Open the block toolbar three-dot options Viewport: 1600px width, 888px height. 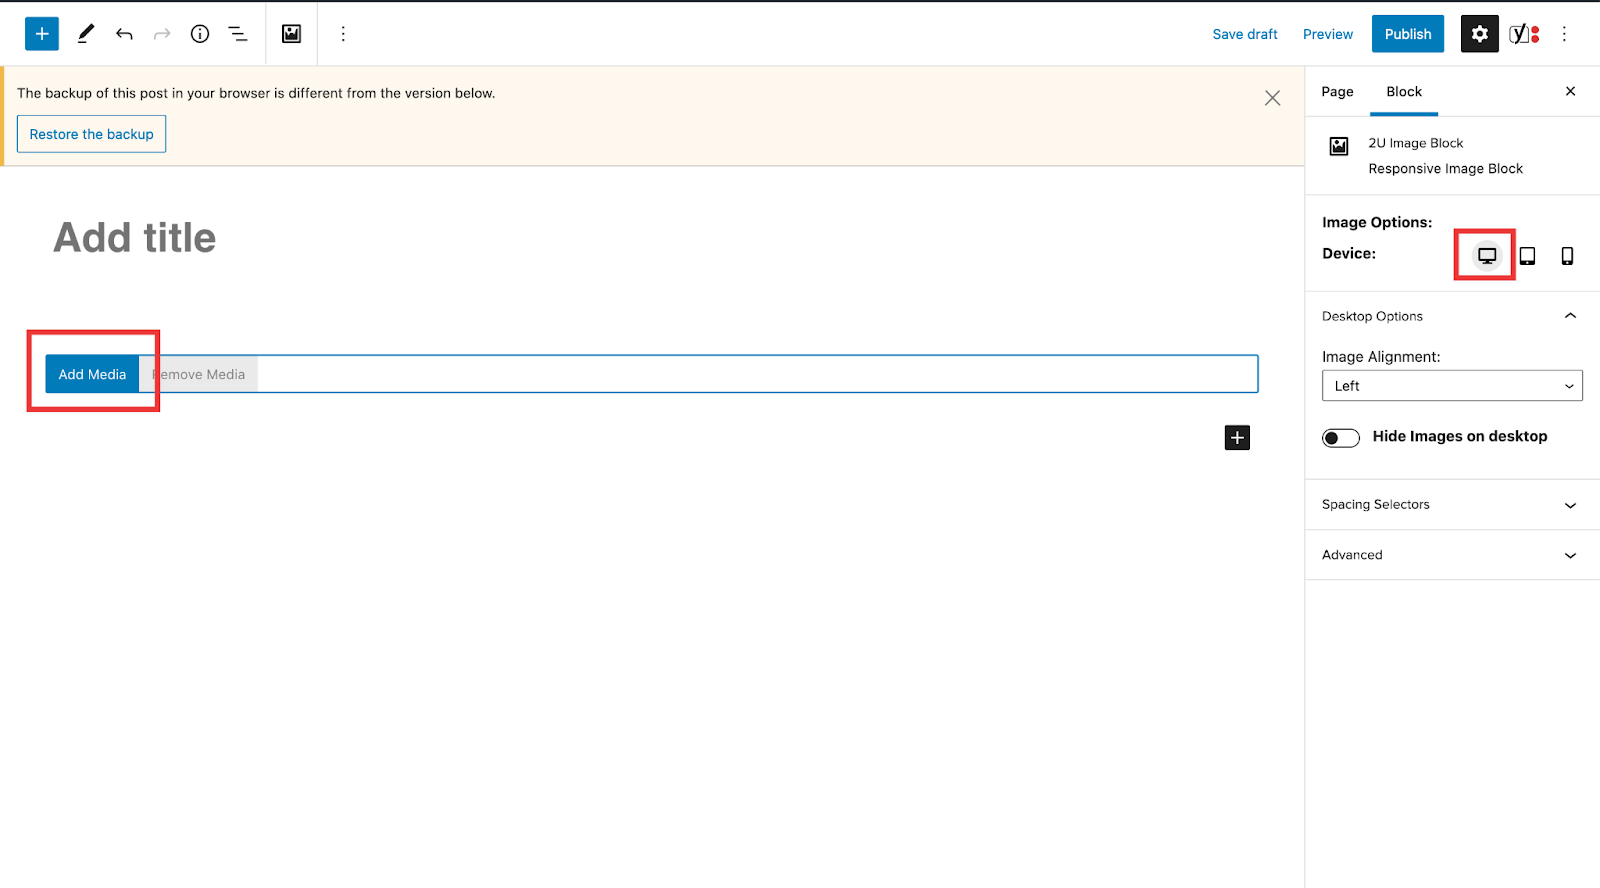343,34
